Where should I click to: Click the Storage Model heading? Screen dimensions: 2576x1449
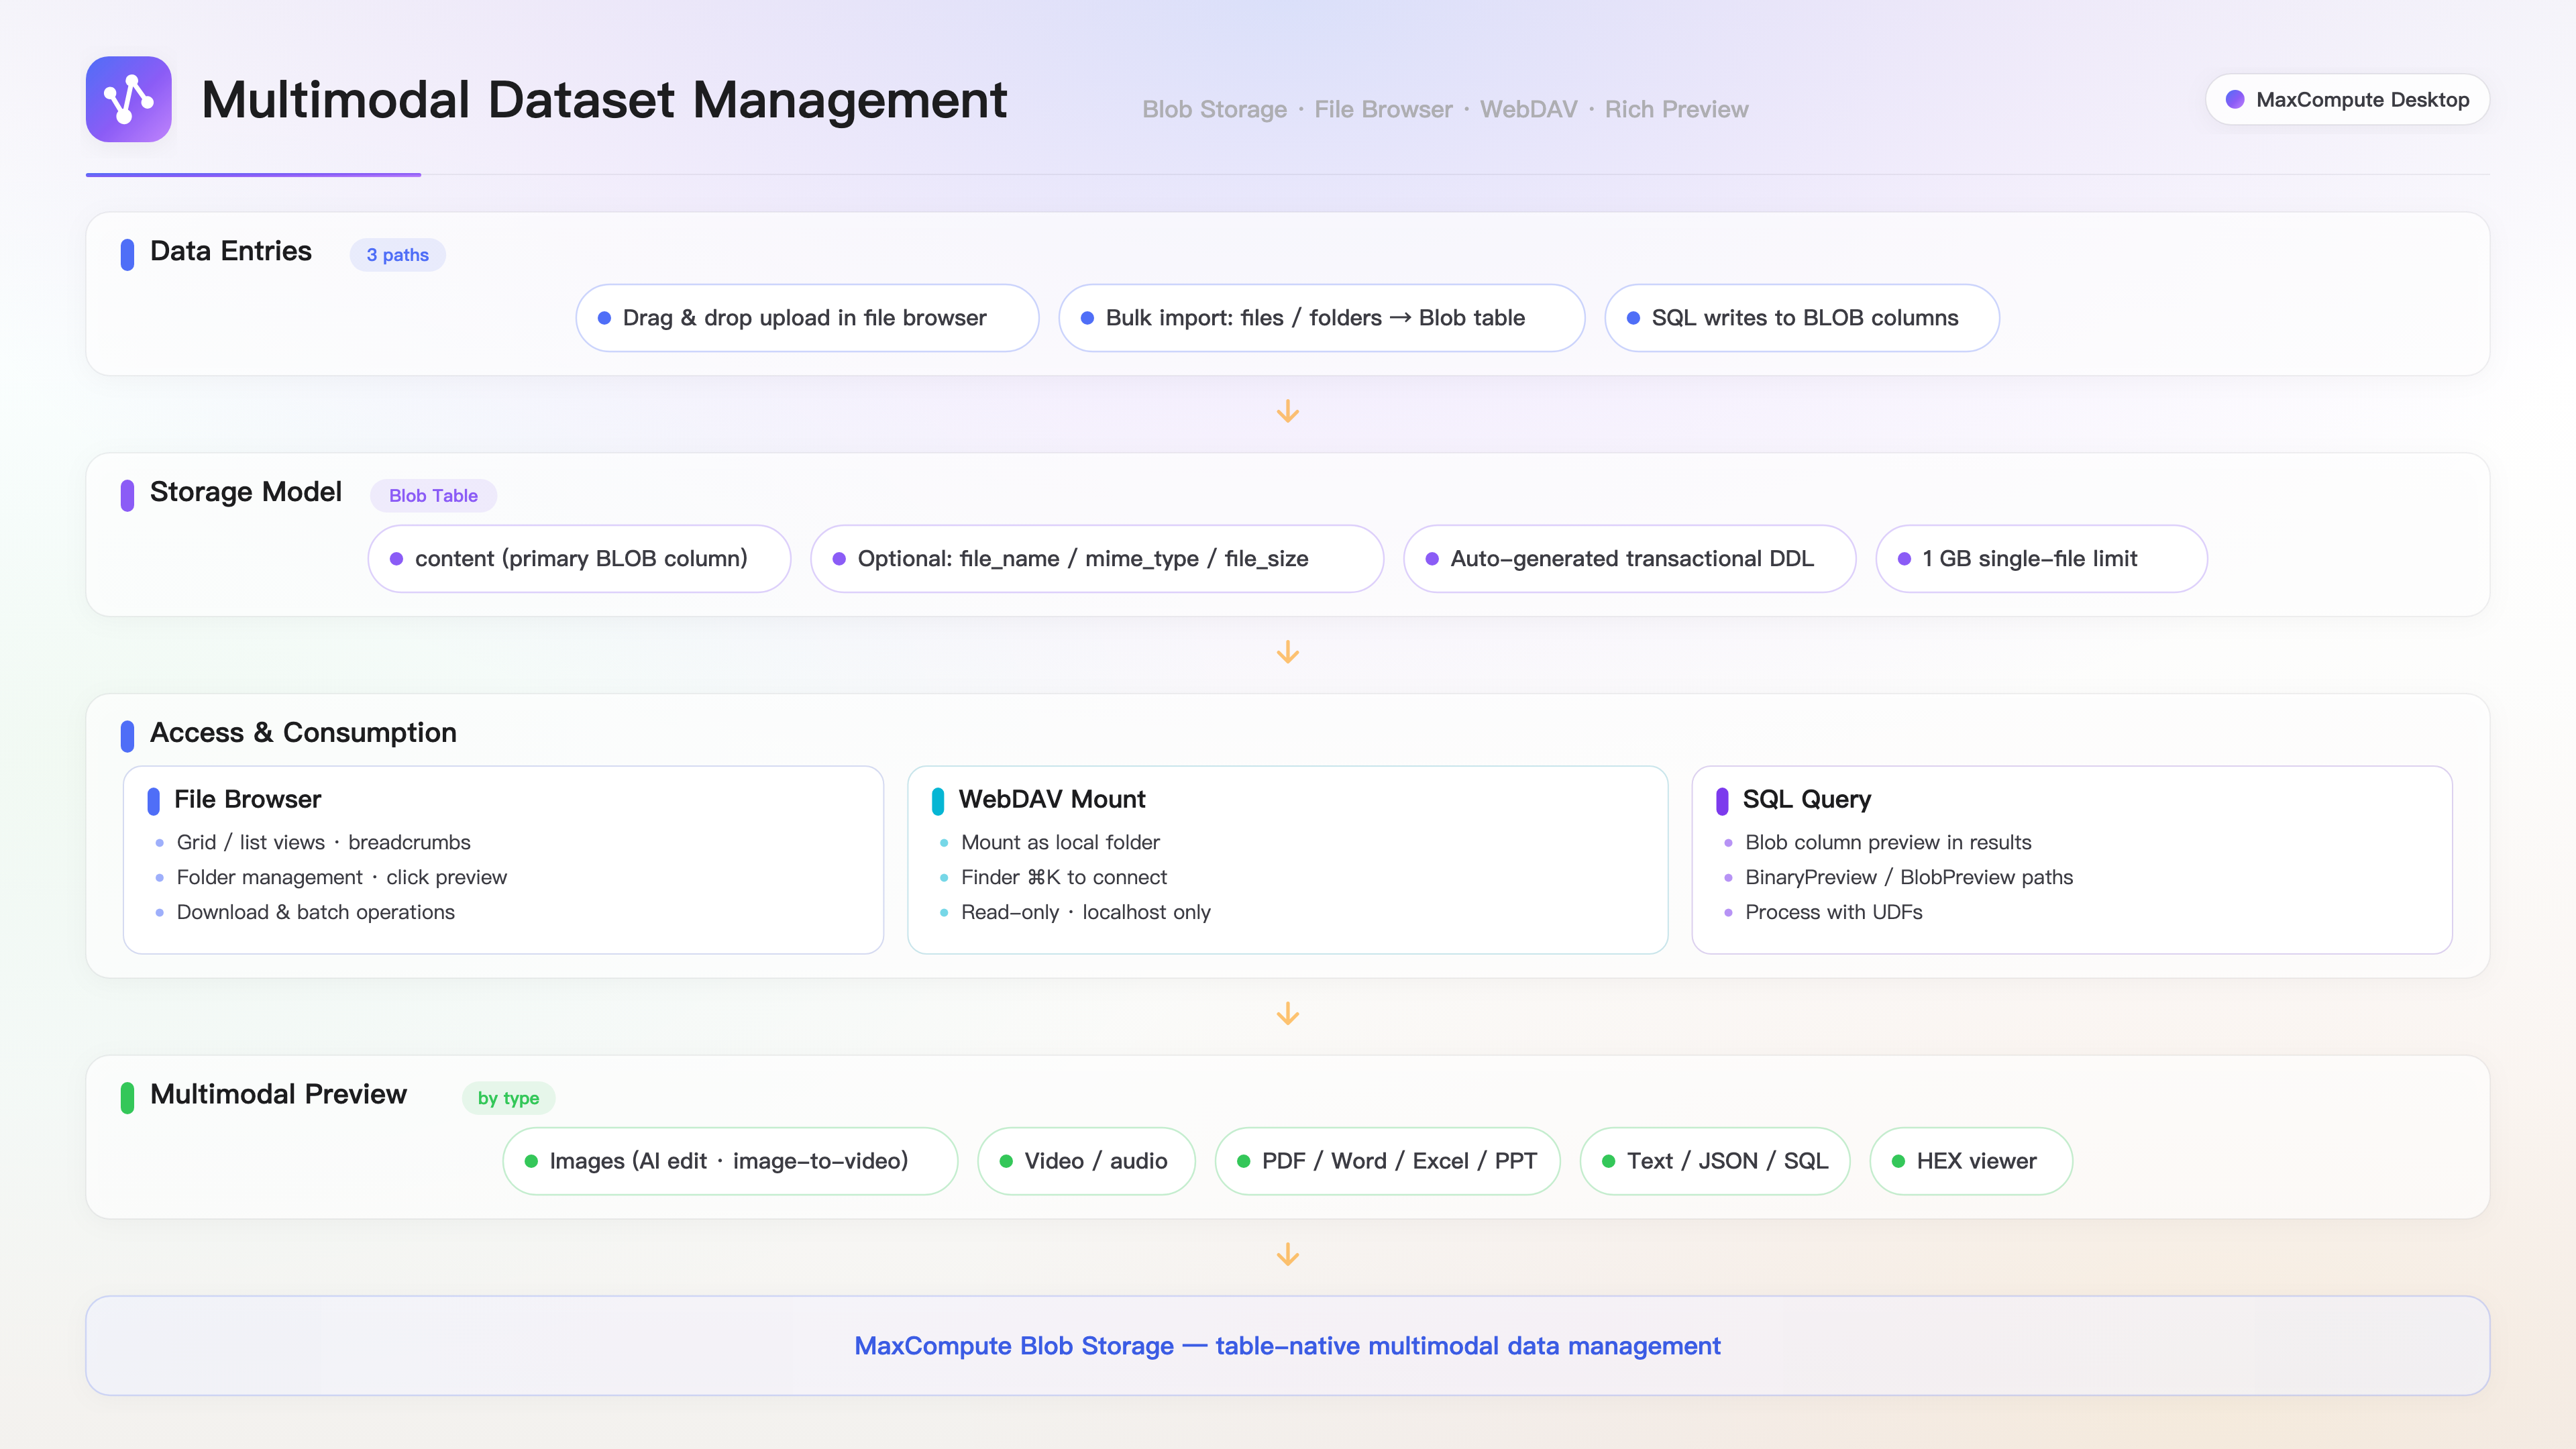[245, 492]
